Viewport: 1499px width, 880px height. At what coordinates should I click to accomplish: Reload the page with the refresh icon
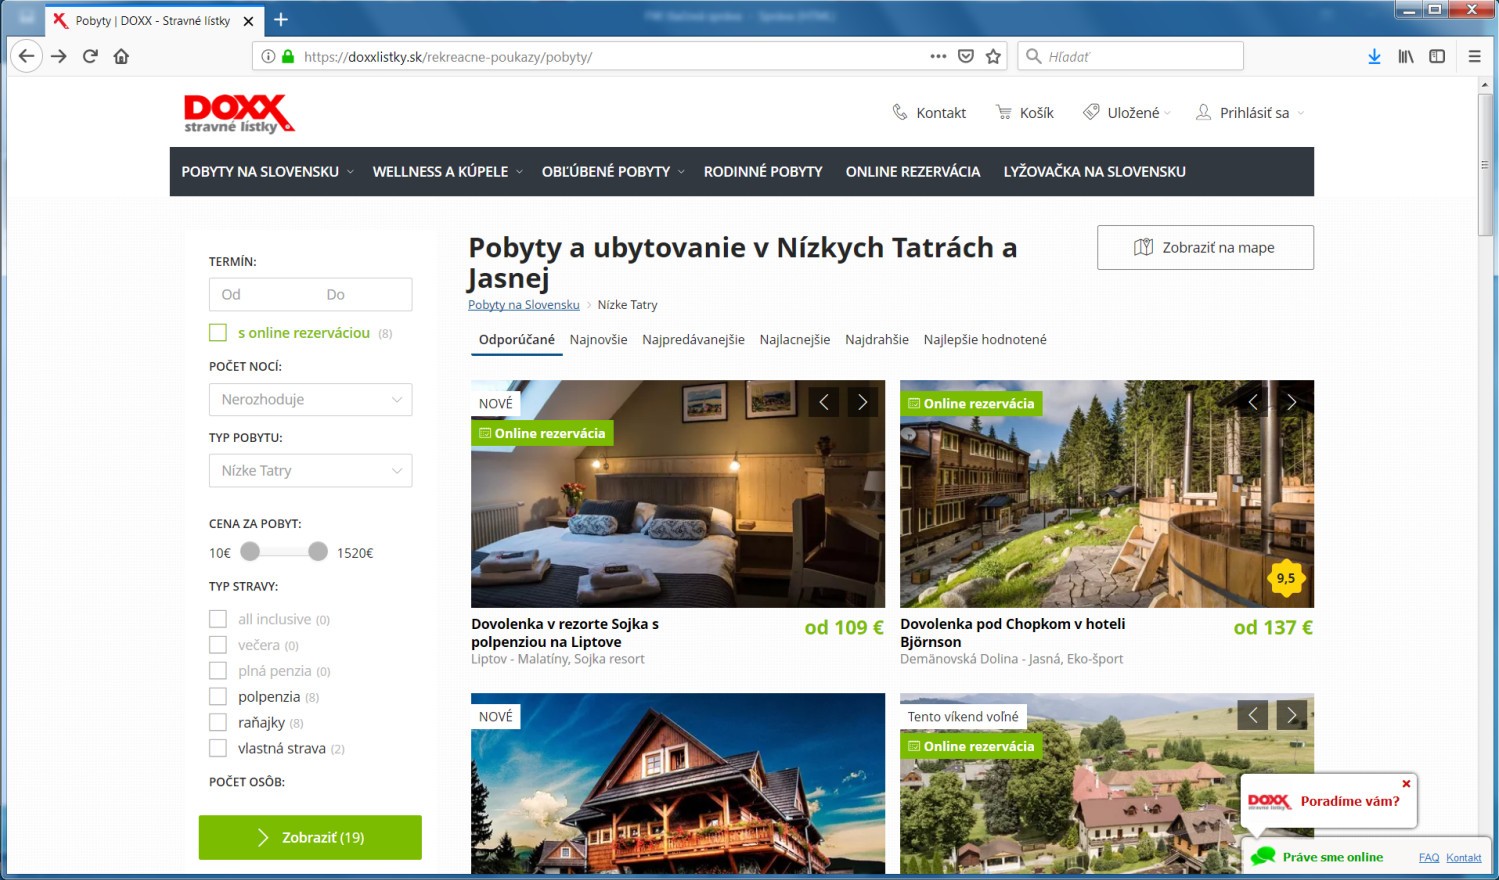pos(90,56)
